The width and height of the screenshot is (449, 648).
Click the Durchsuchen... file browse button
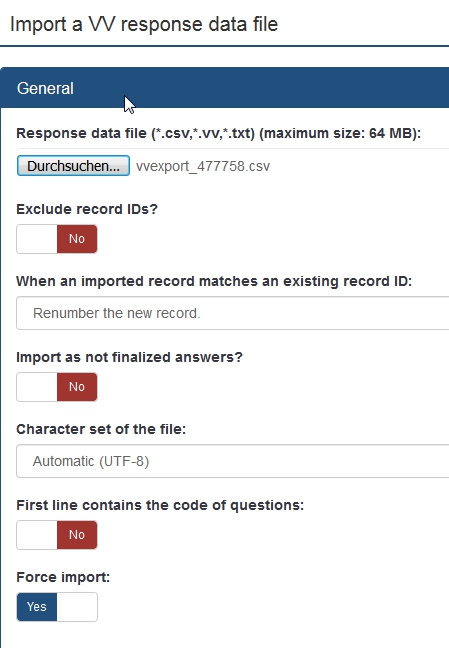[x=73, y=166]
